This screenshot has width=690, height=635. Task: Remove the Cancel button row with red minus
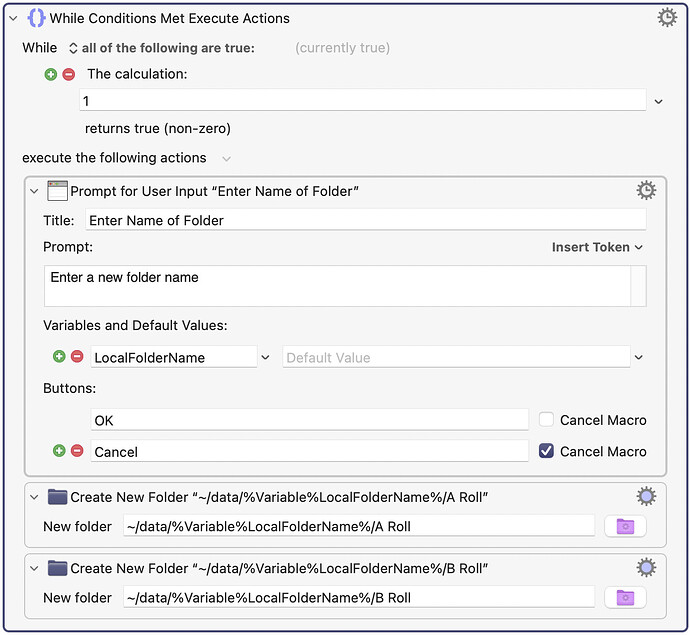pos(77,451)
